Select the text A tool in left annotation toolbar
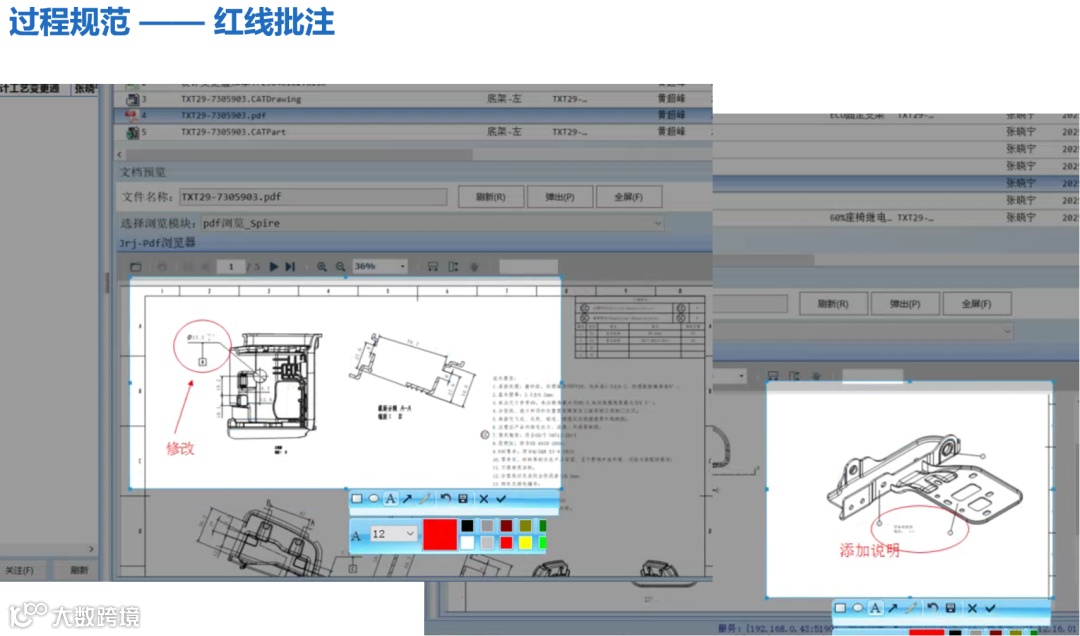The image size is (1080, 636). pos(391,498)
